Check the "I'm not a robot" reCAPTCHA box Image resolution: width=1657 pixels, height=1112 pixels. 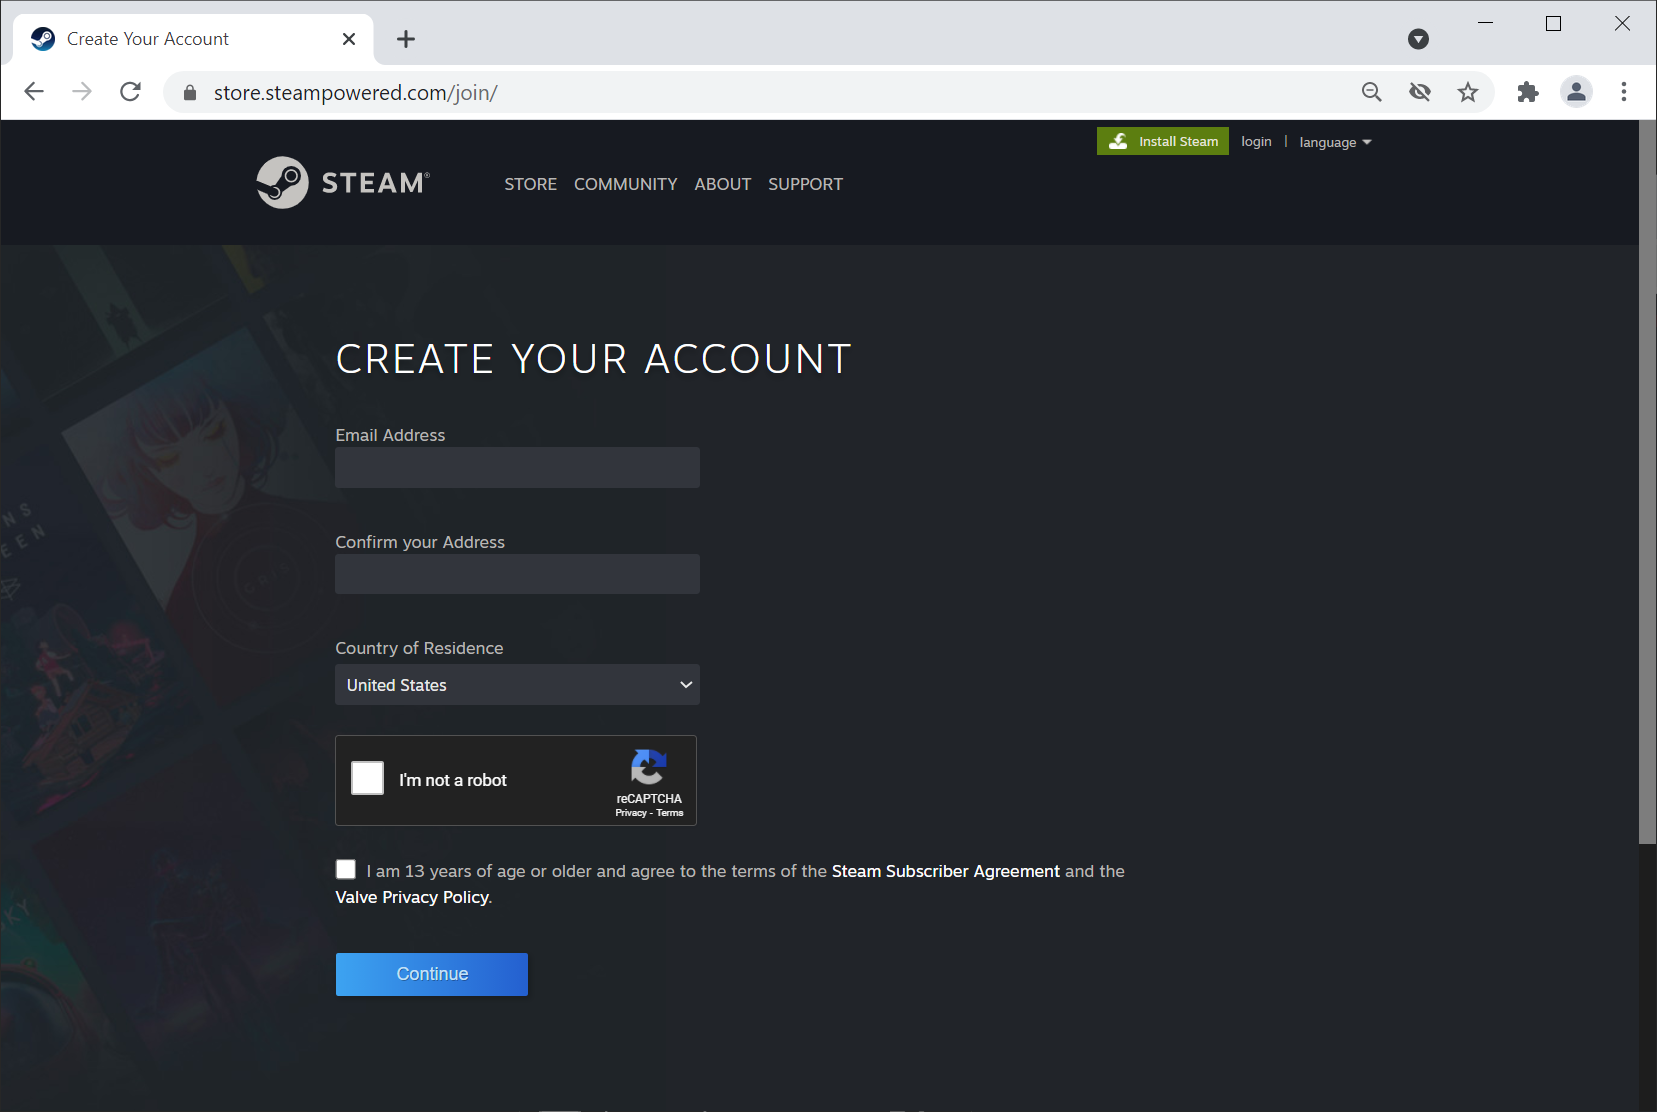pos(368,778)
